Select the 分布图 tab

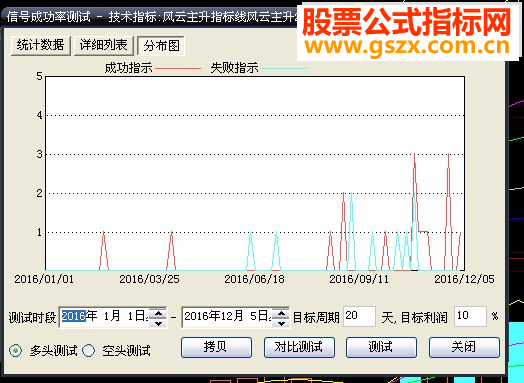161,46
